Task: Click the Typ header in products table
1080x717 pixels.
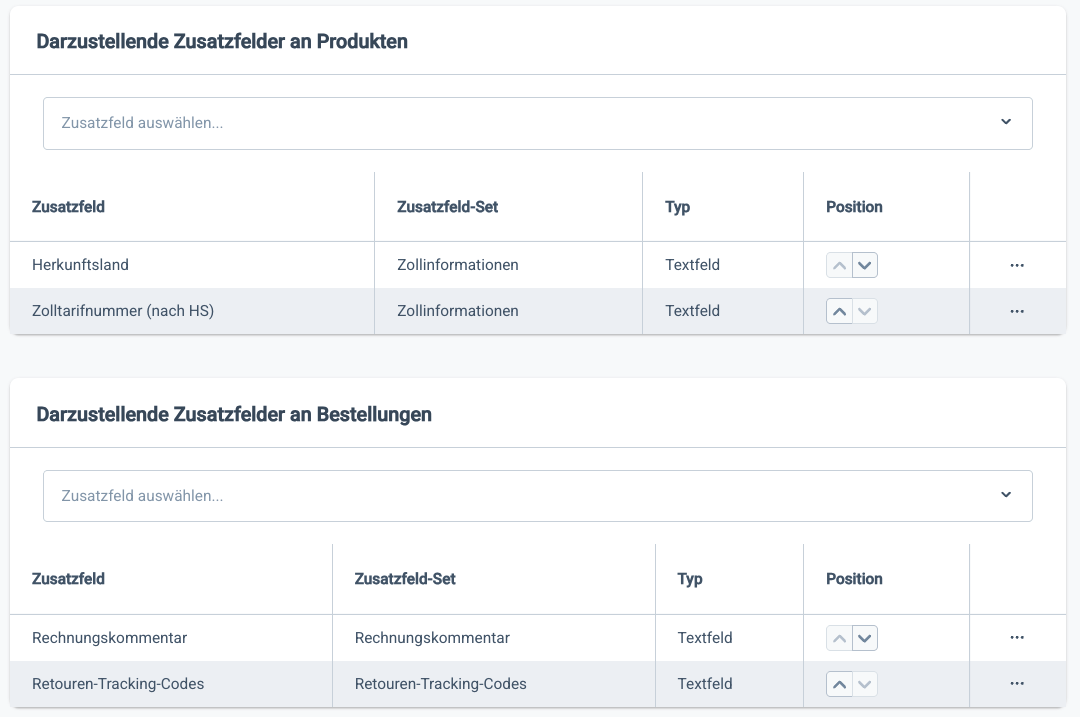Action: click(x=678, y=207)
